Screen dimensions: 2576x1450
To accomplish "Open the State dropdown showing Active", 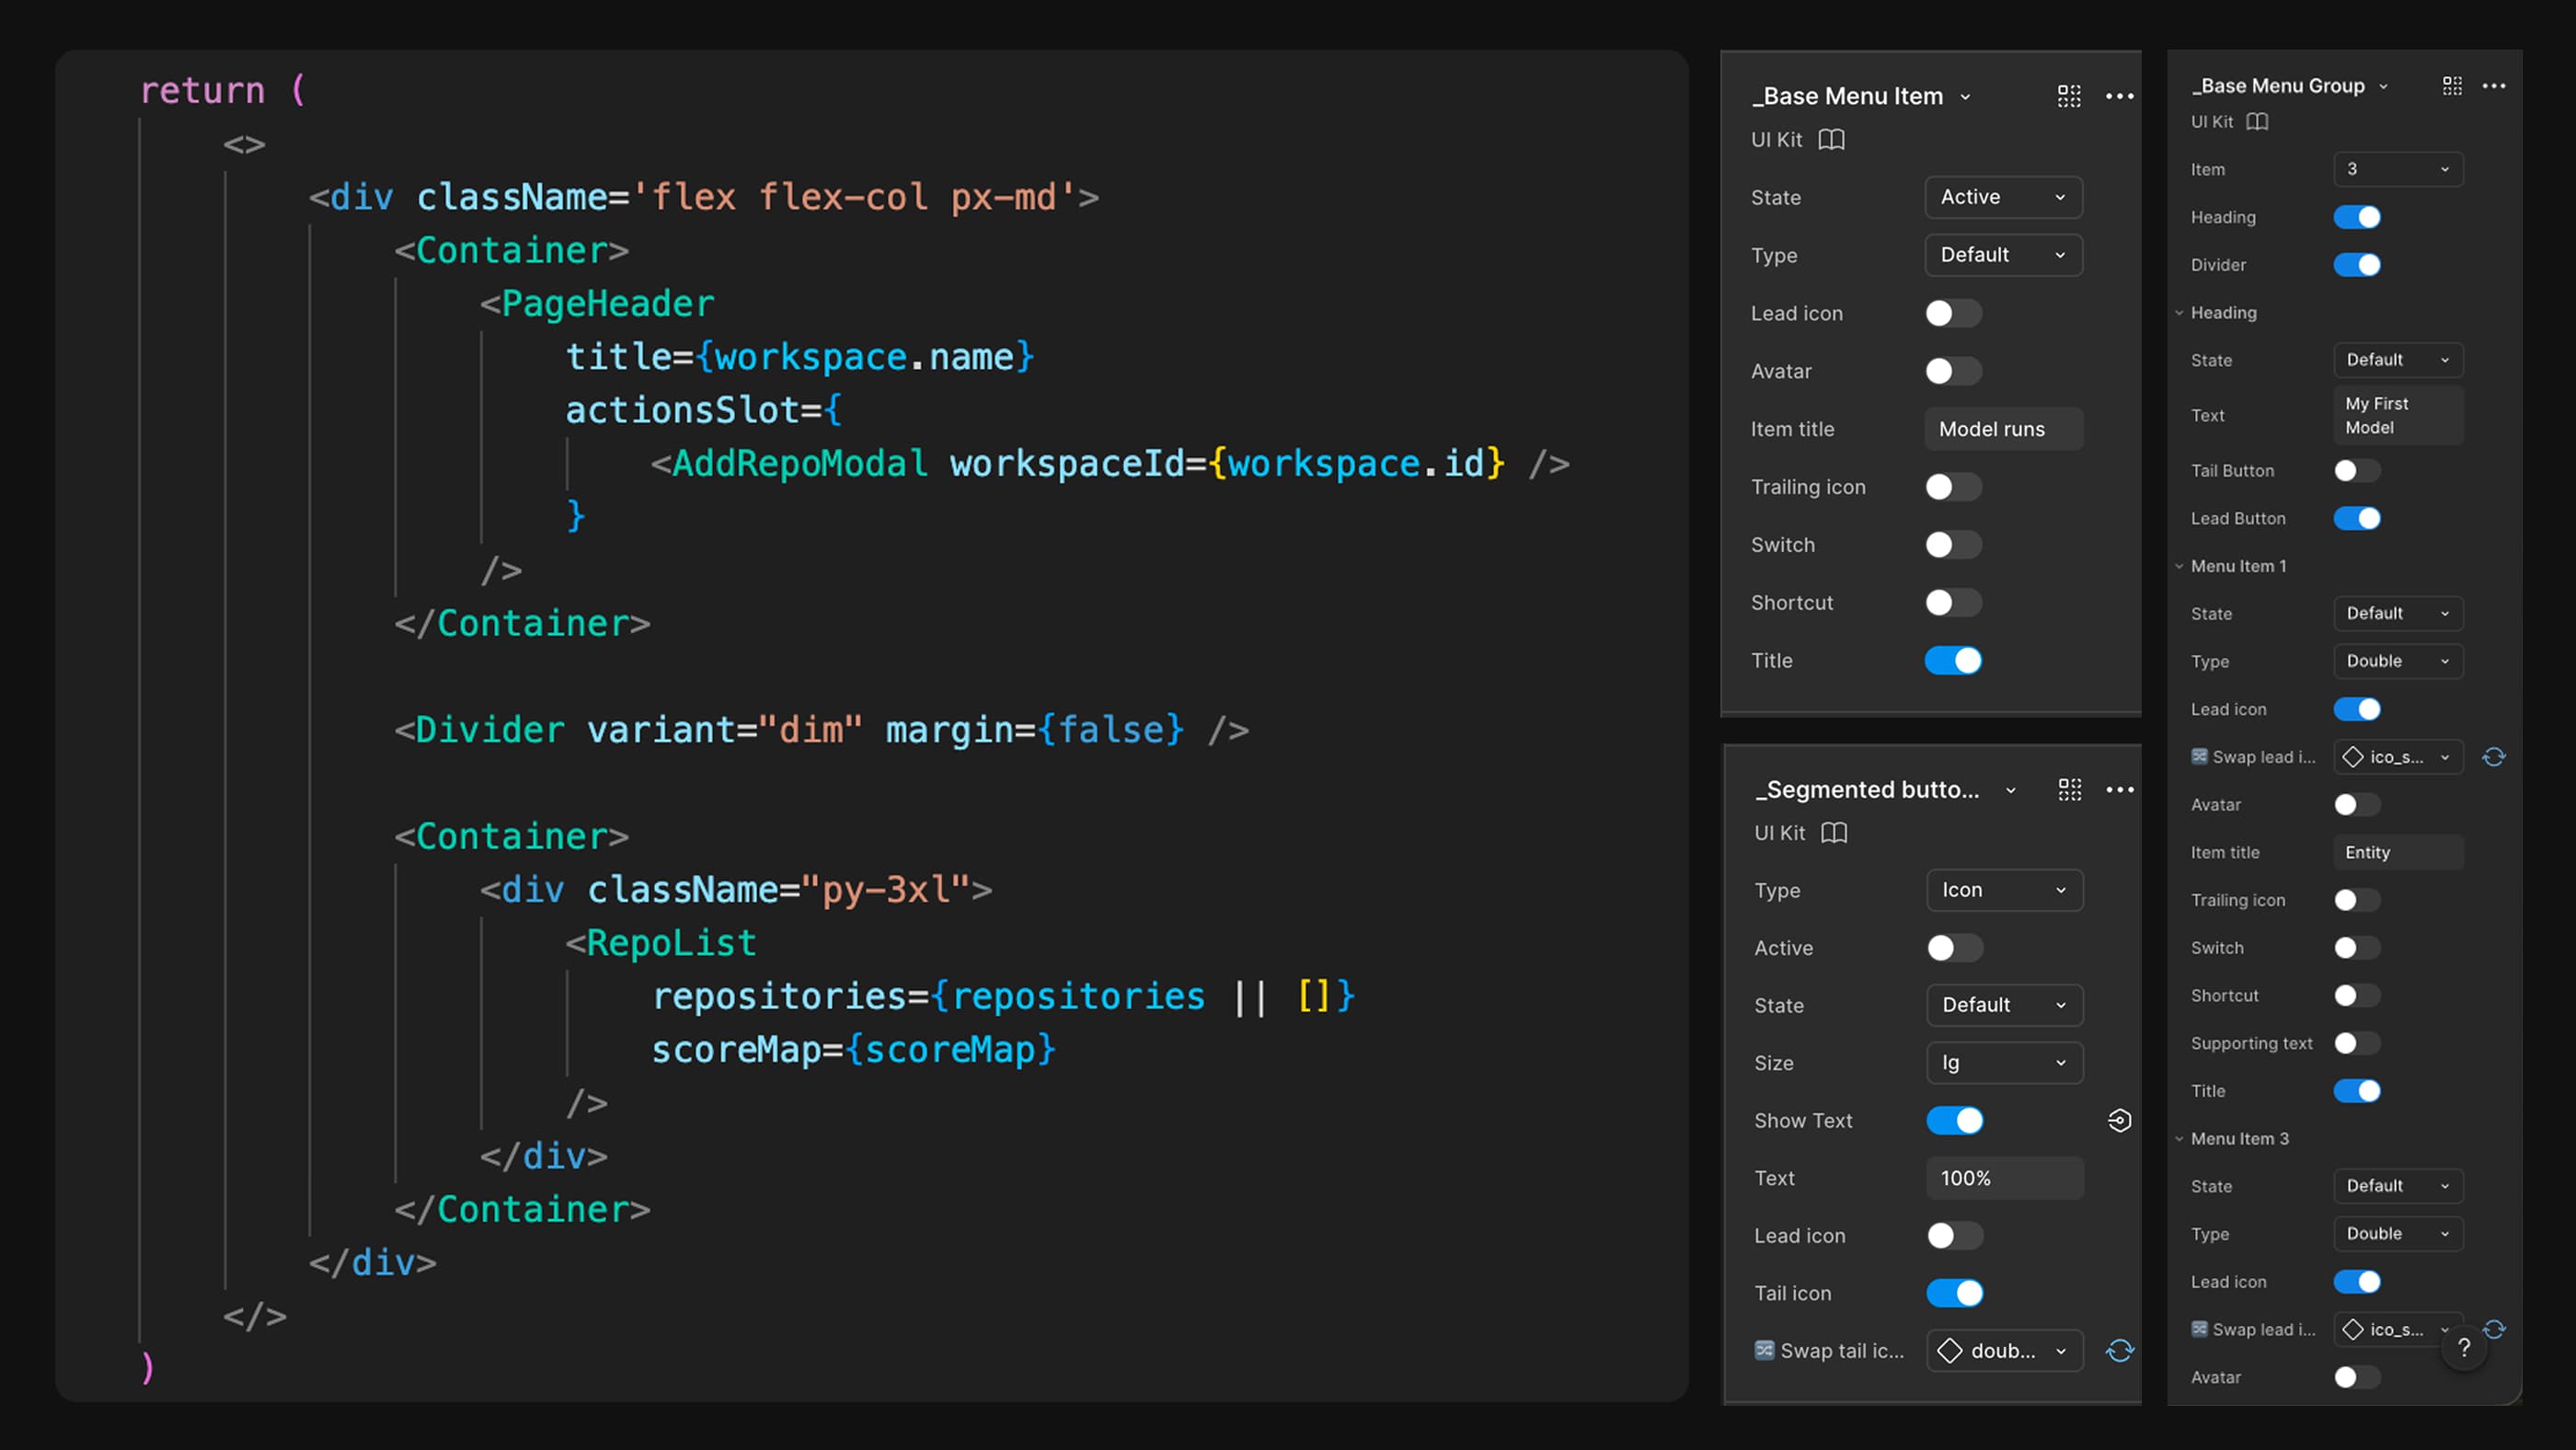I will coord(2003,197).
